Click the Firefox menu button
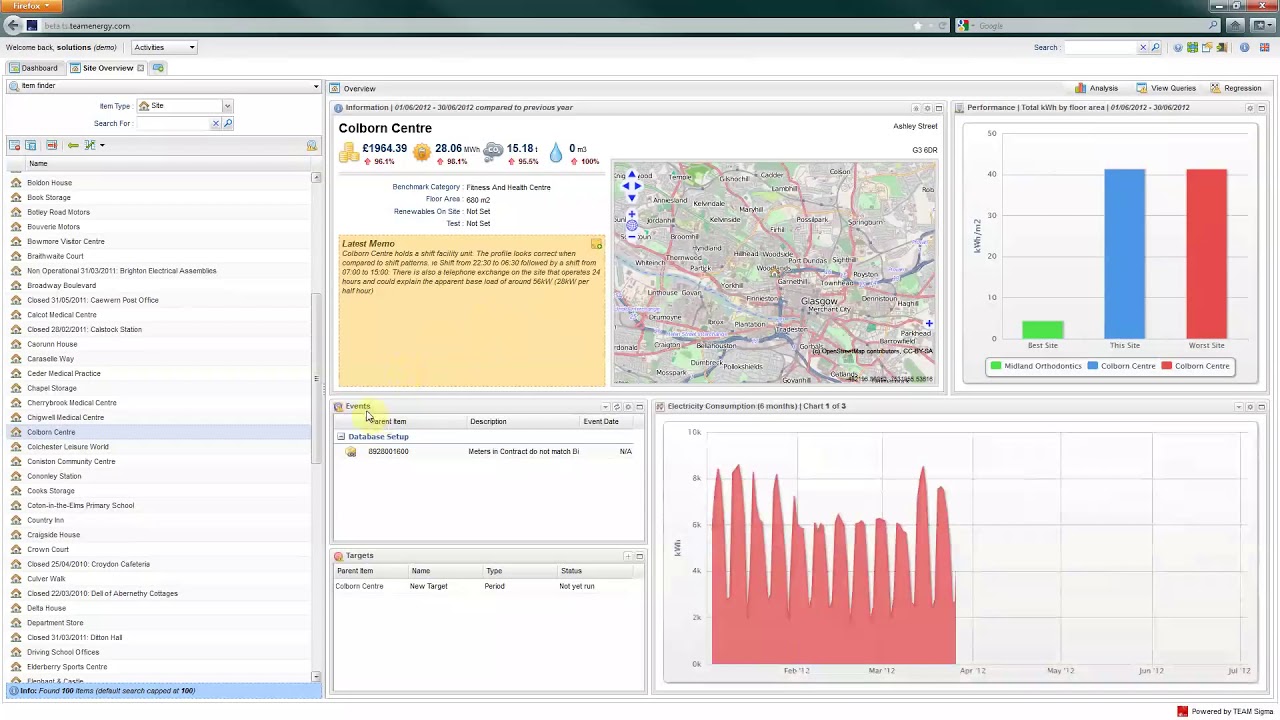Image resolution: width=1280 pixels, height=720 pixels. pos(30,6)
